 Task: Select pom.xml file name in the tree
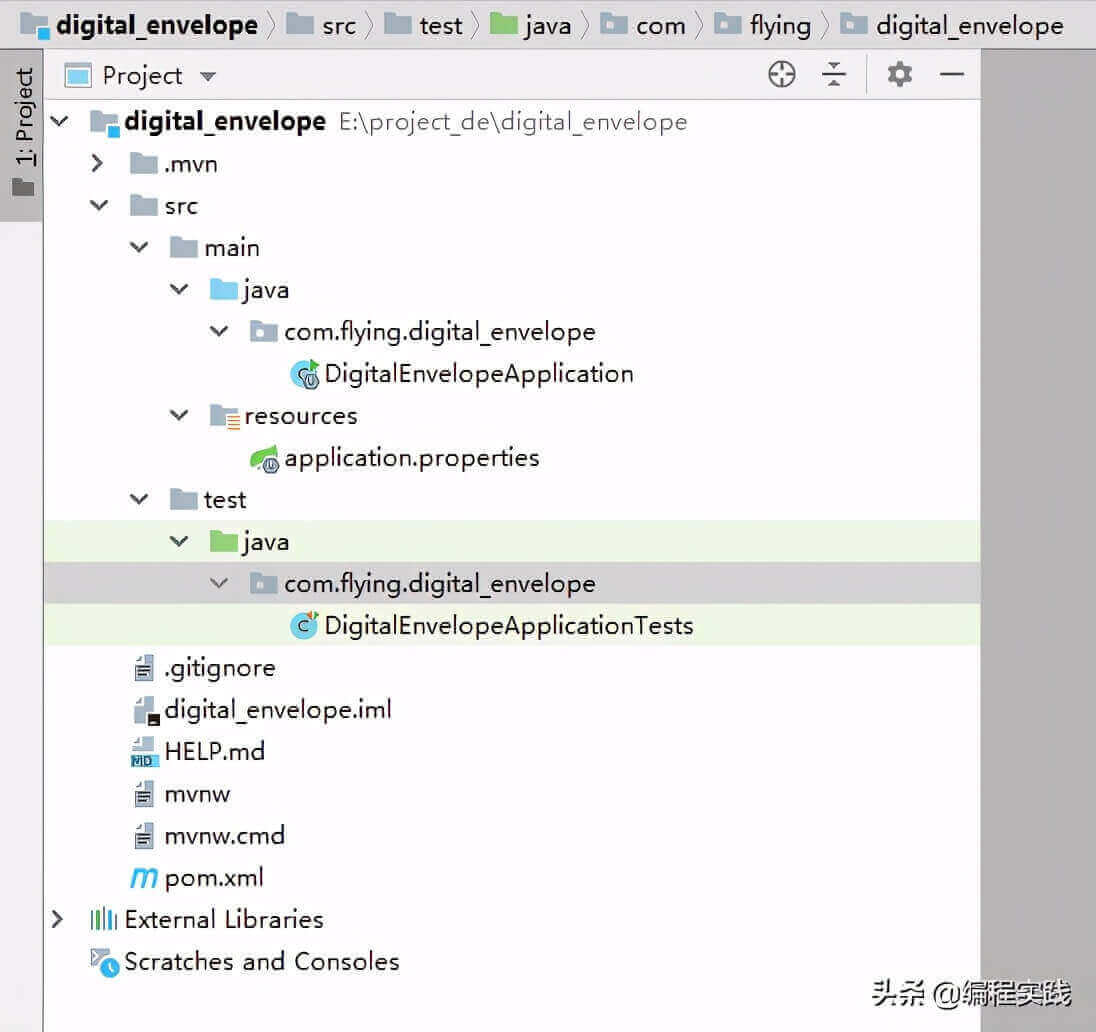tap(214, 878)
